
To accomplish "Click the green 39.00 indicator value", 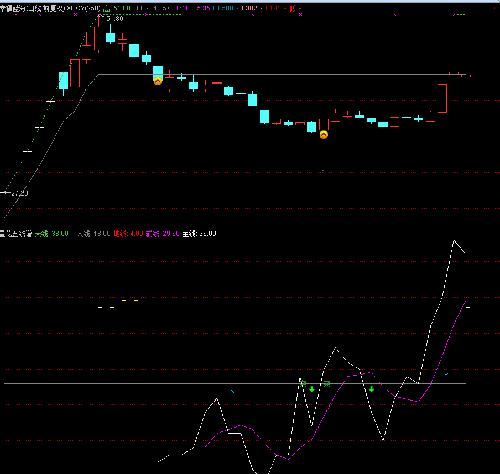I will click(60, 234).
